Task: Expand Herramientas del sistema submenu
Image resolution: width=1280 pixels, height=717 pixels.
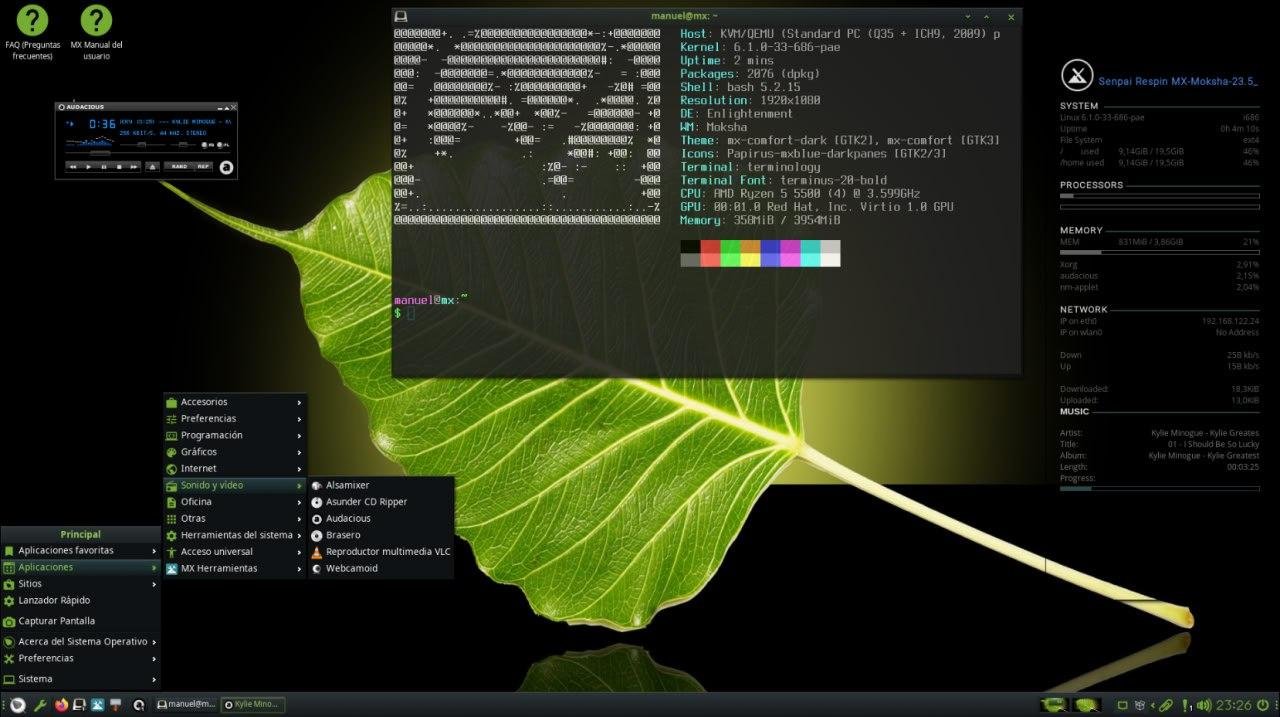Action: pos(235,535)
